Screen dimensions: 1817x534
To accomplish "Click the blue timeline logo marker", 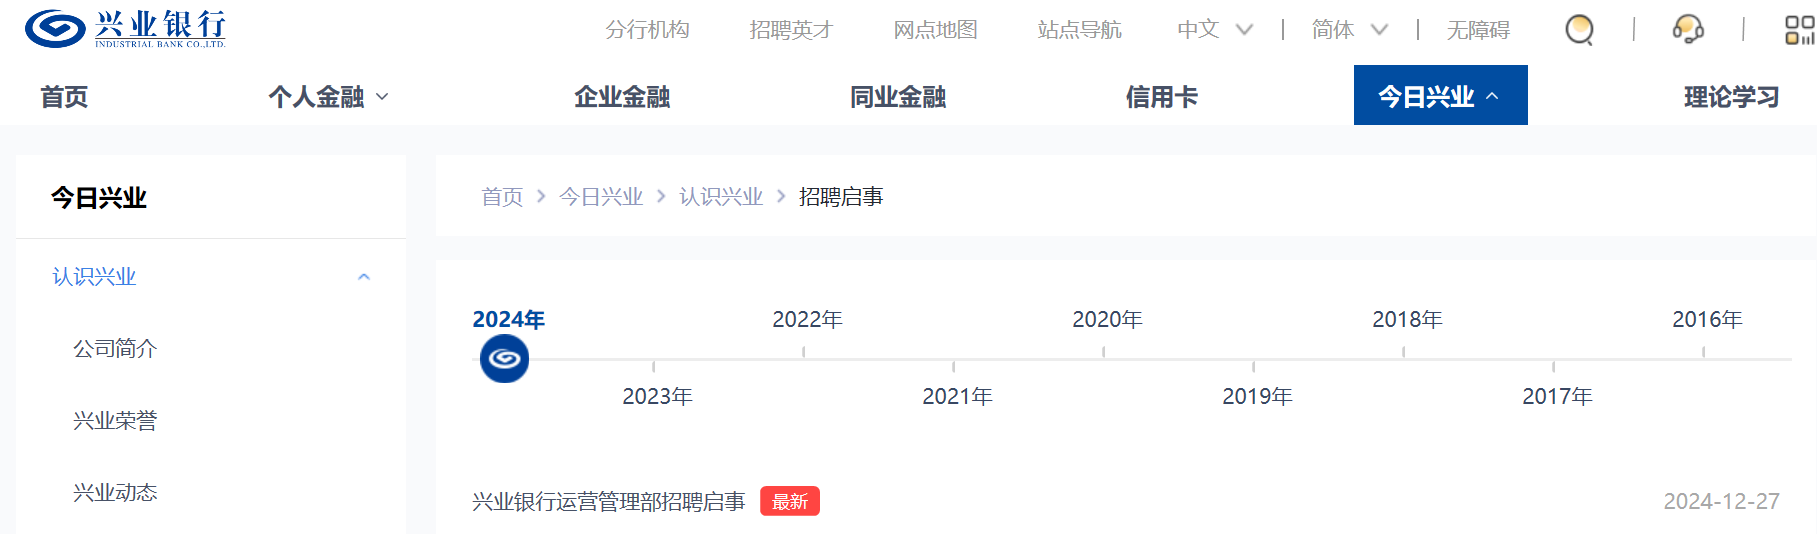I will [x=504, y=358].
